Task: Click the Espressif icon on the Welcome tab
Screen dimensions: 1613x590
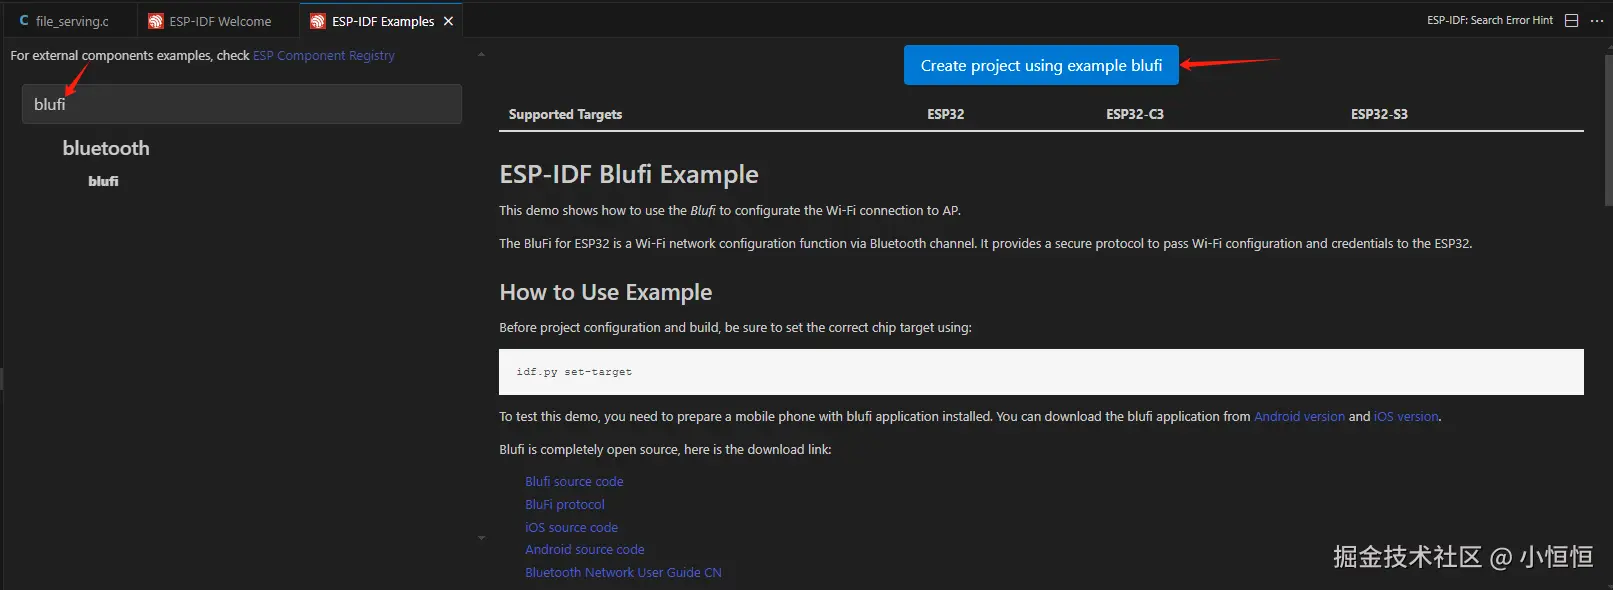Action: (x=156, y=21)
